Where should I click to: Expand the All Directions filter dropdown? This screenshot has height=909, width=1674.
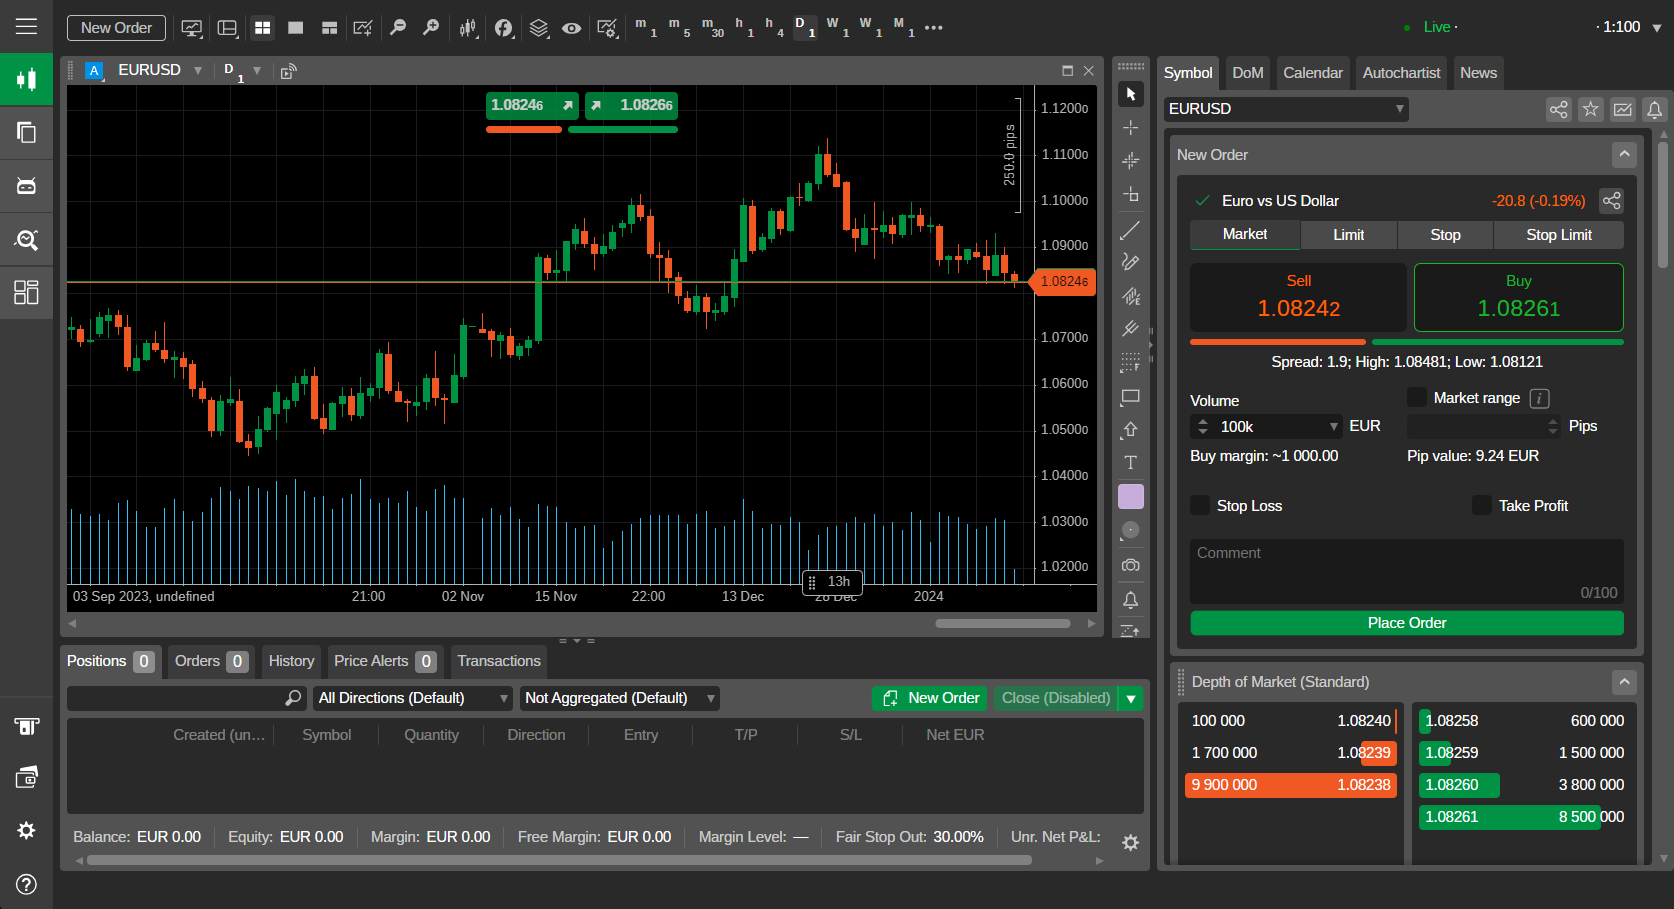tap(413, 698)
